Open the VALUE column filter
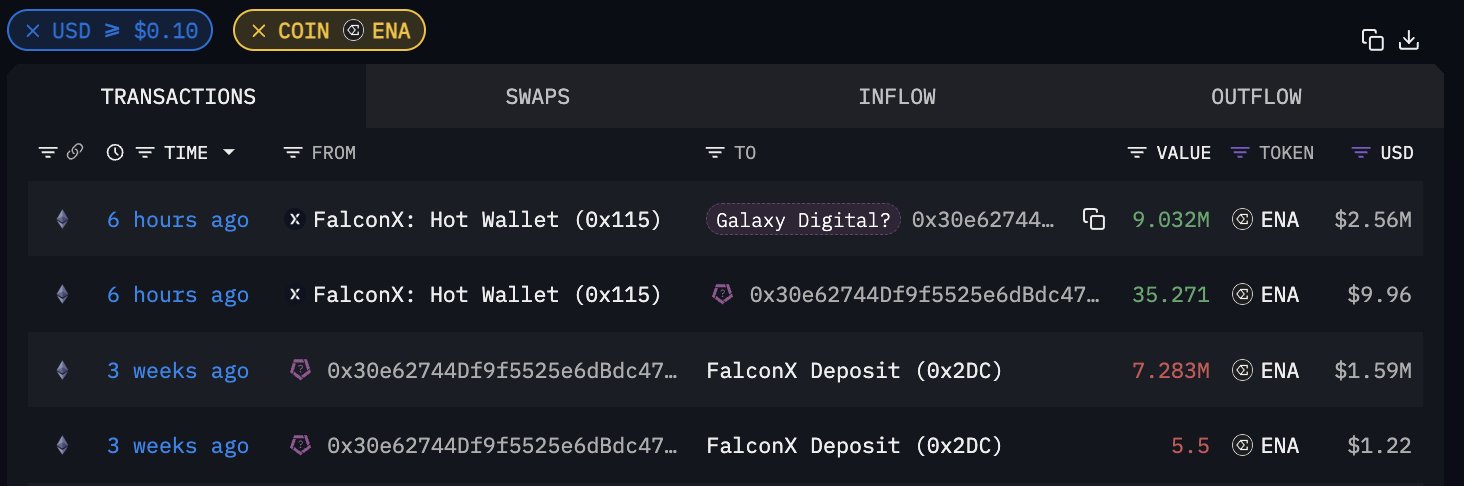The height and width of the screenshot is (486, 1464). (1137, 153)
